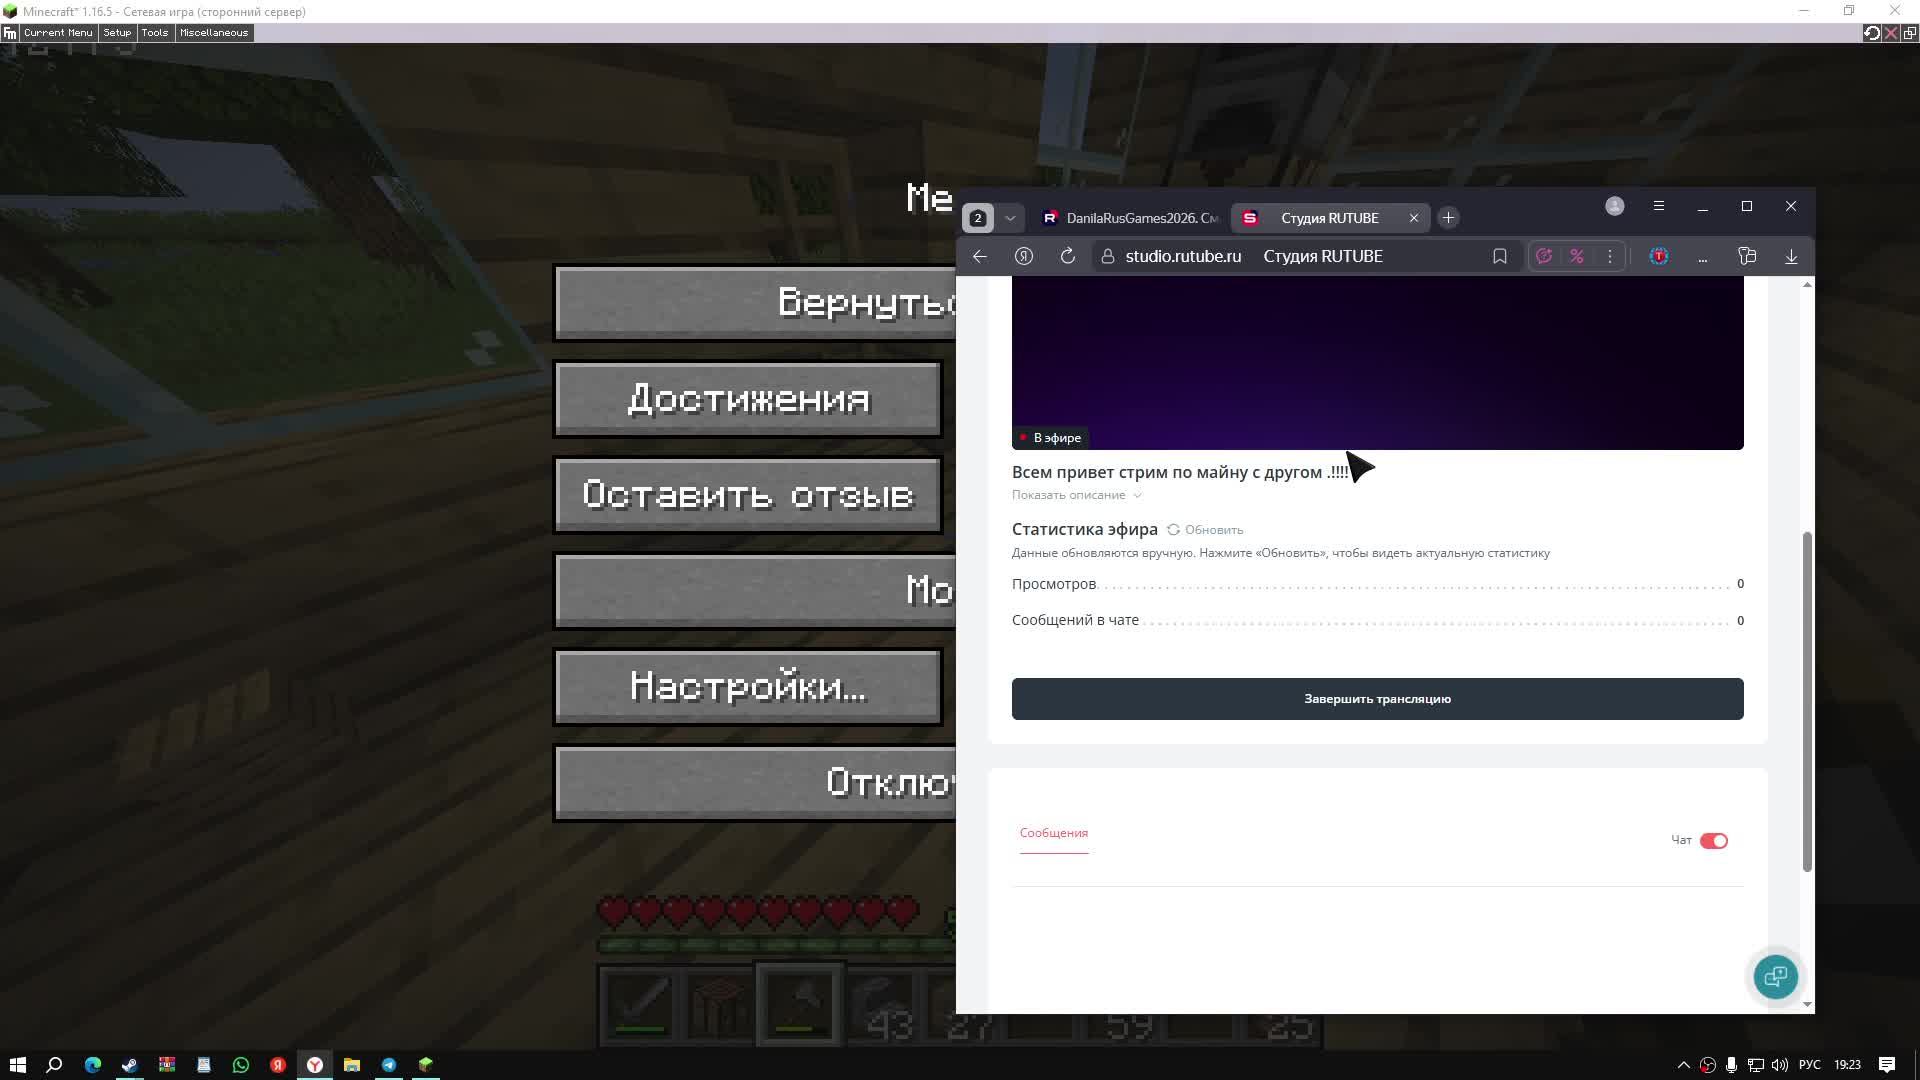Select the Сообщения tab
The image size is (1920, 1080).
1053,833
